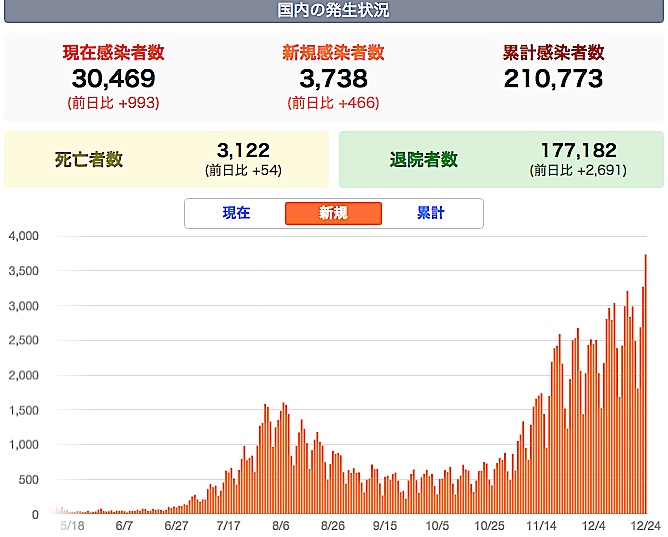This screenshot has width=668, height=537.
Task: Click the 10/5 date label
Action: pyautogui.click(x=437, y=526)
